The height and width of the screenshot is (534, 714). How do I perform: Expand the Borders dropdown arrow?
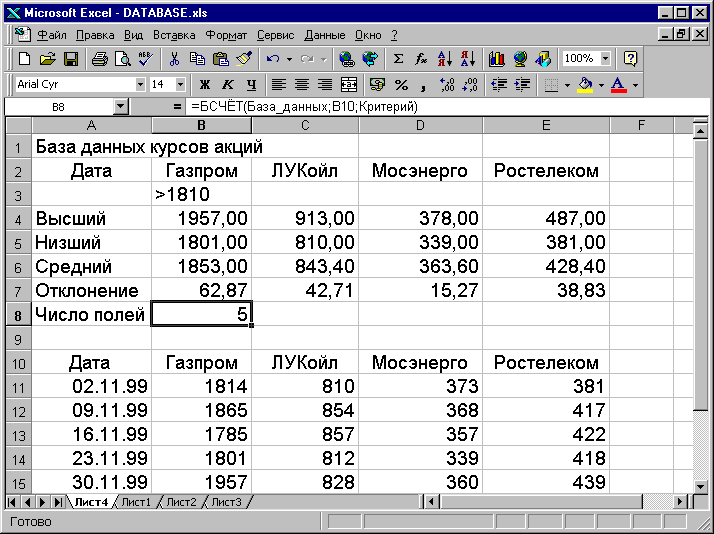pyautogui.click(x=567, y=85)
